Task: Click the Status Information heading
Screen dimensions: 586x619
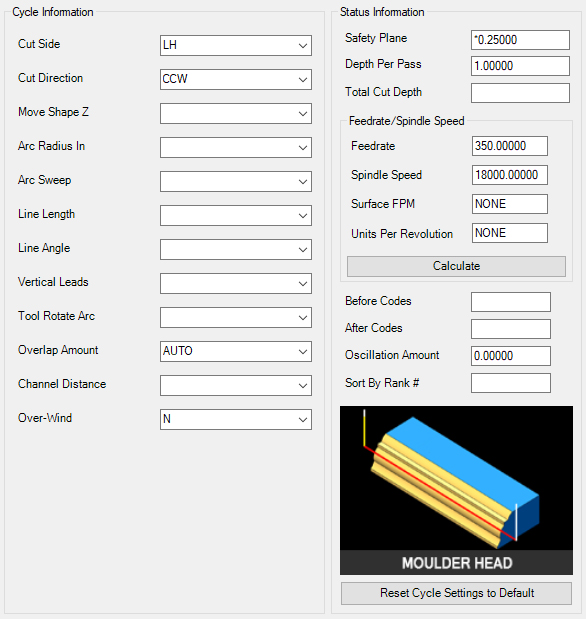Action: [382, 12]
